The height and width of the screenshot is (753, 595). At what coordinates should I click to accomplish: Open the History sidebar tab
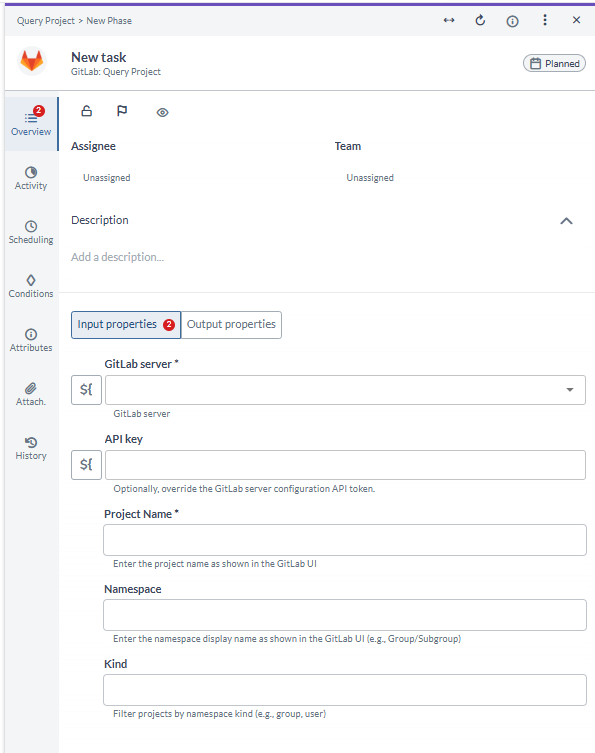coord(31,448)
